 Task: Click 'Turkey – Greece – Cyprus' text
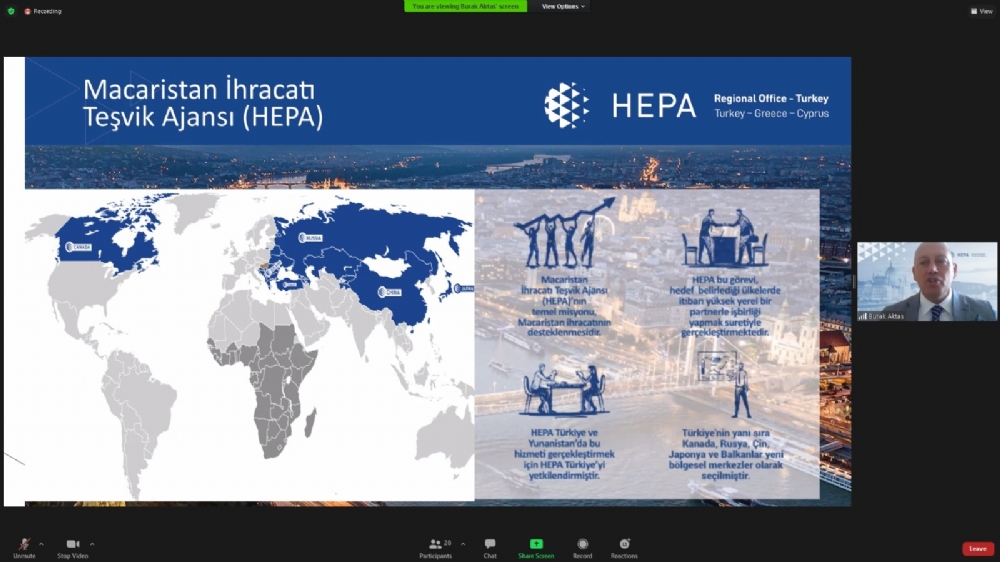point(771,113)
